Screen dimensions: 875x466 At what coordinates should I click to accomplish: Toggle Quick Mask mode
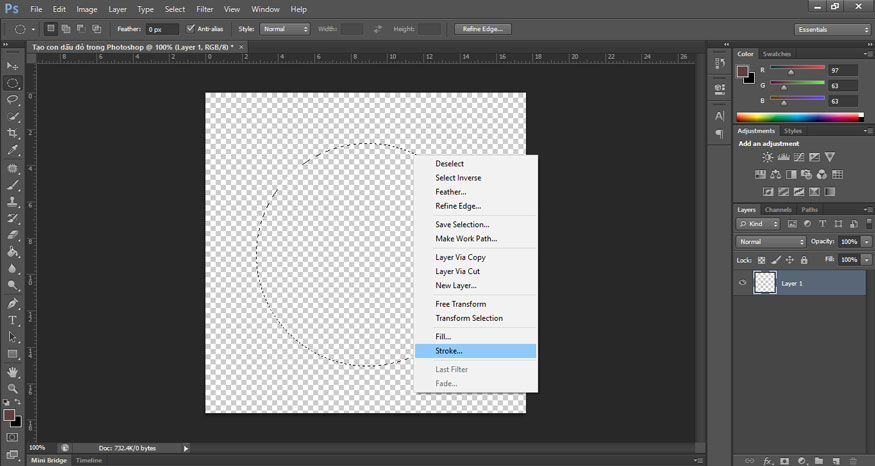[12, 438]
